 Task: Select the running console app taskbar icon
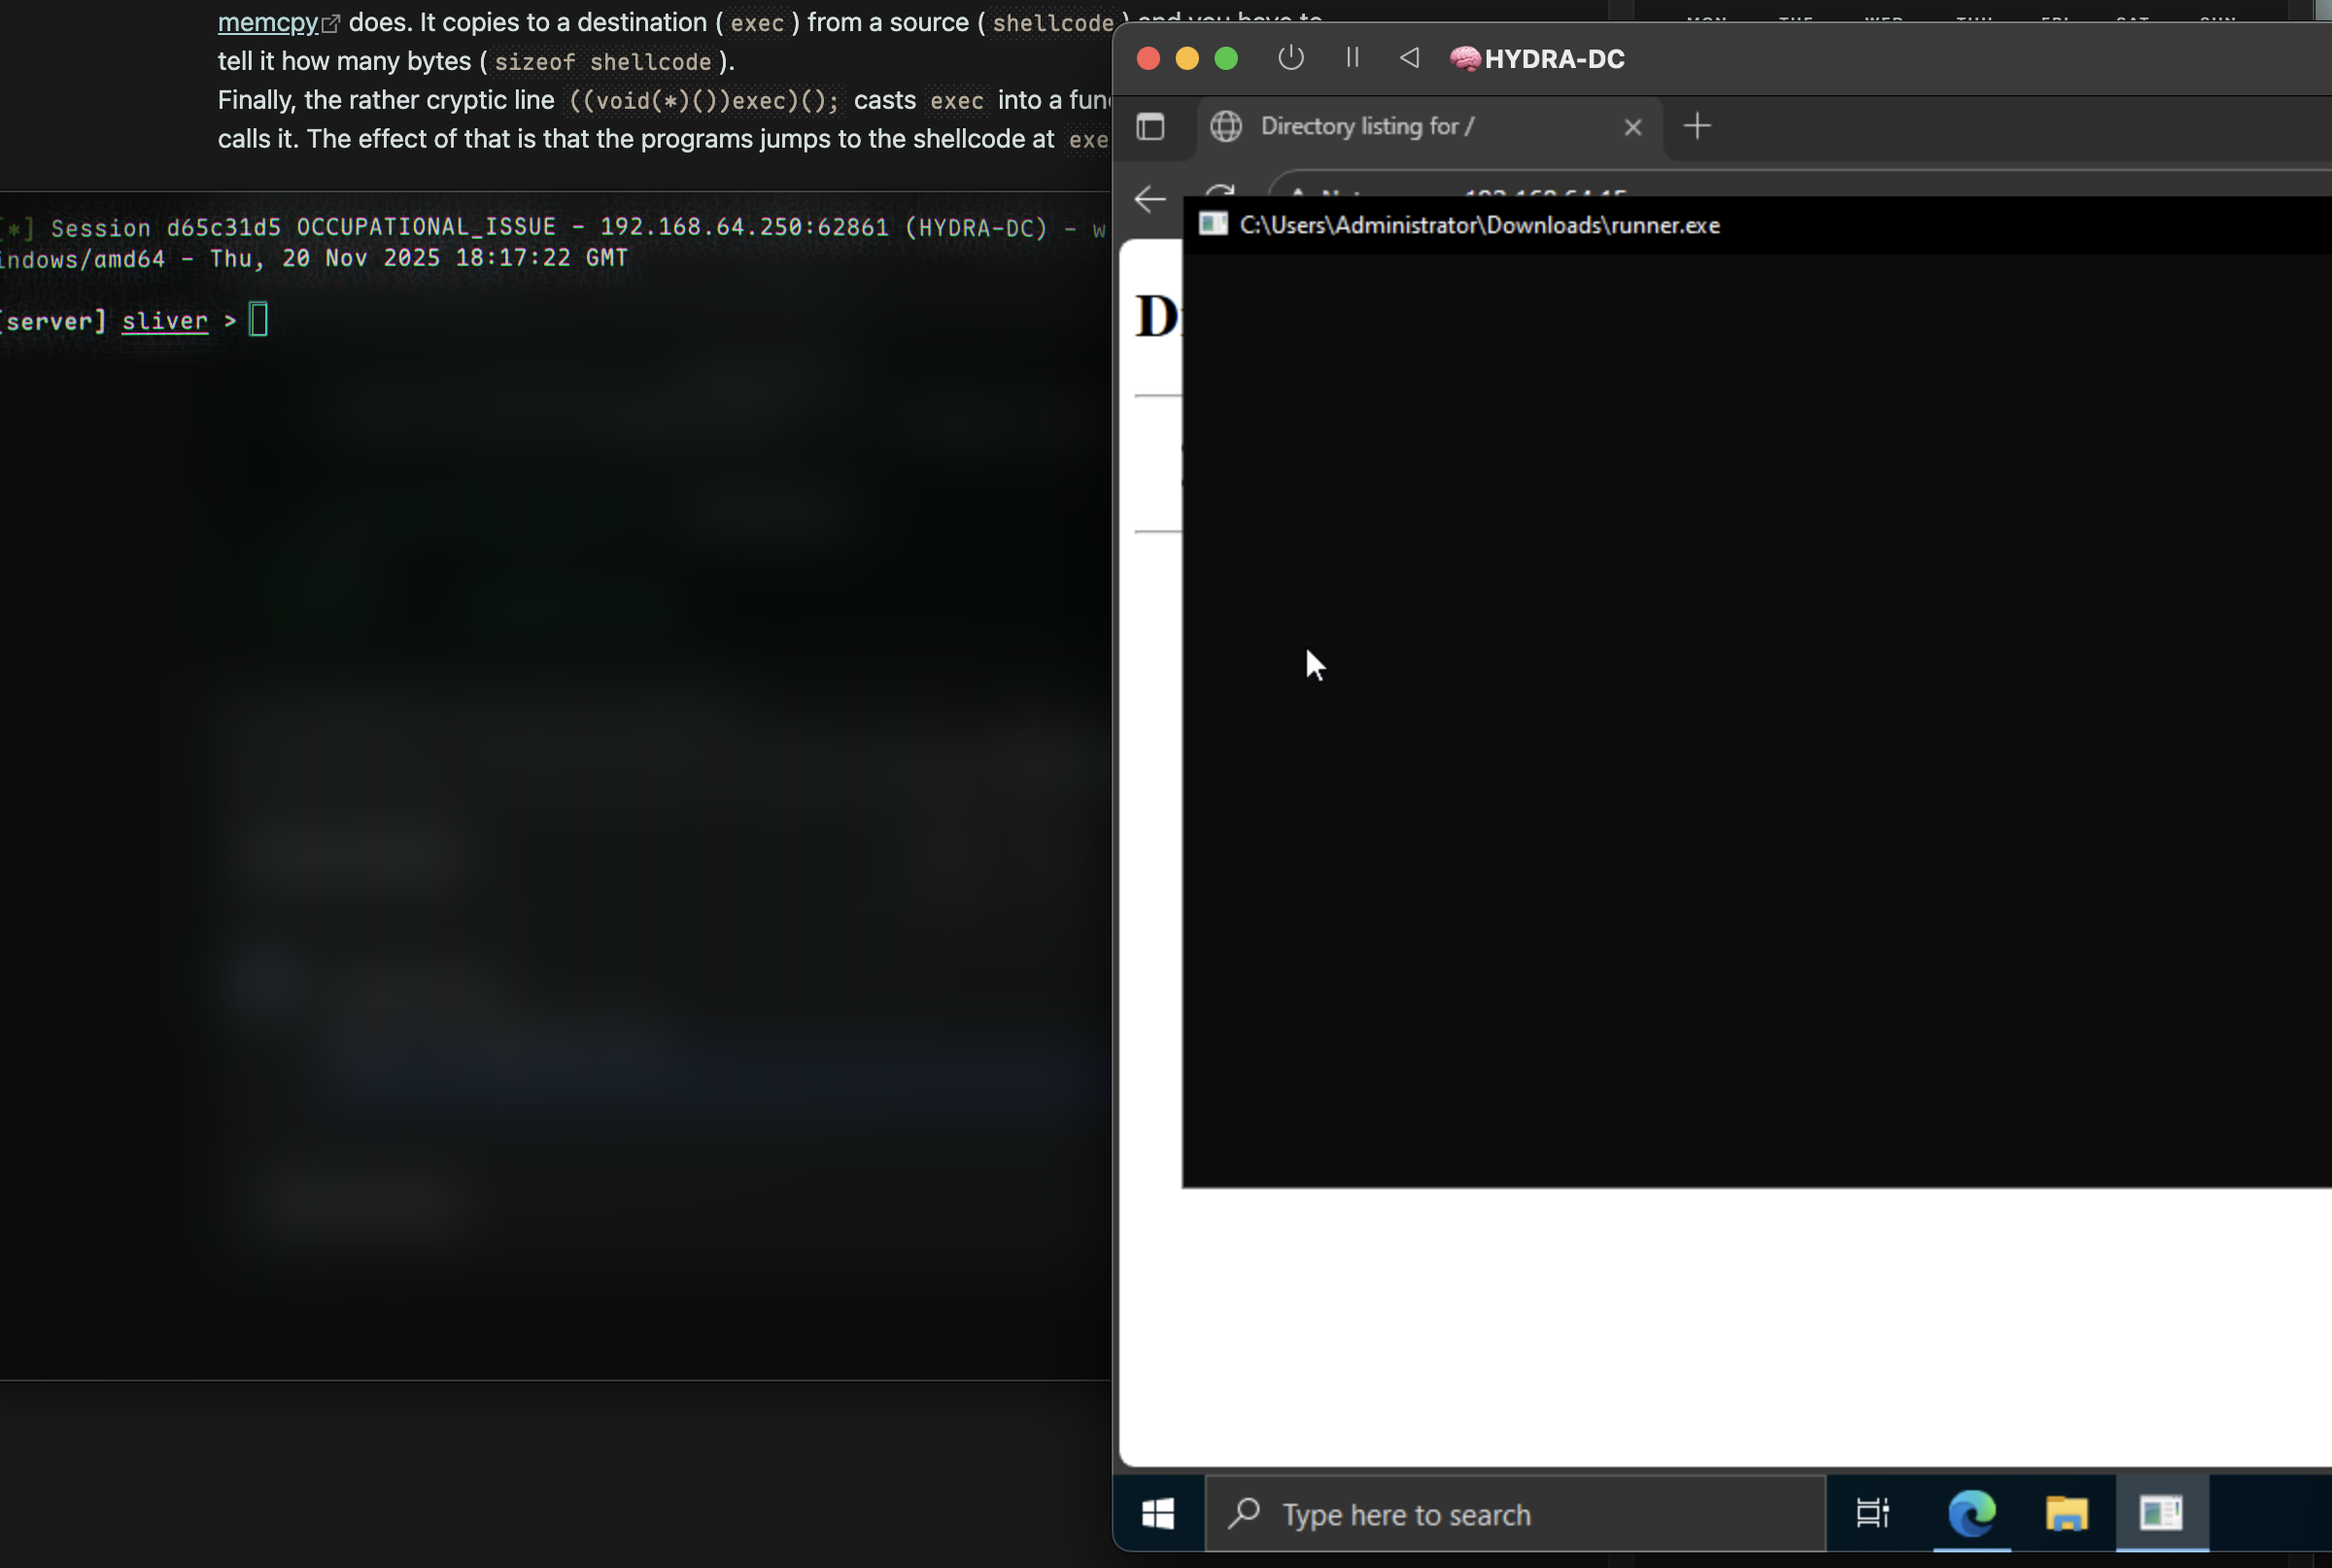(x=2161, y=1514)
